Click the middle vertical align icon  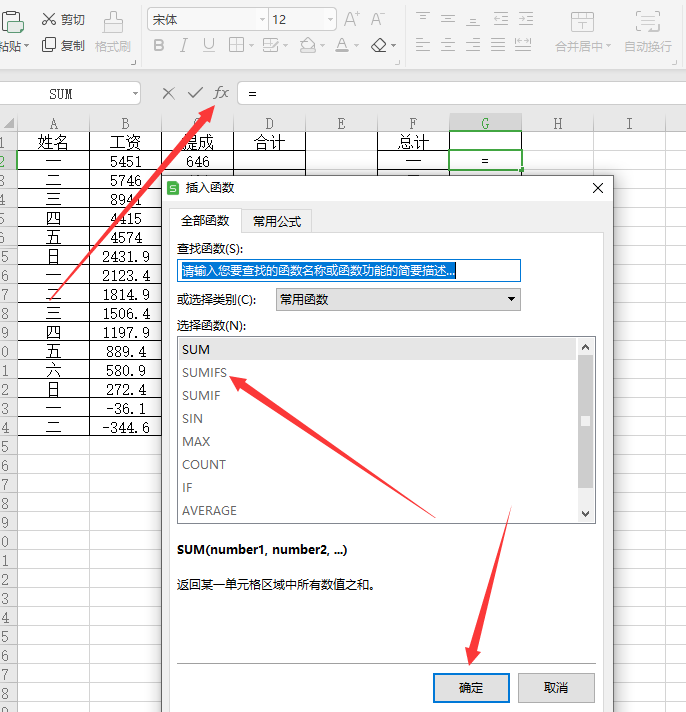click(x=448, y=19)
